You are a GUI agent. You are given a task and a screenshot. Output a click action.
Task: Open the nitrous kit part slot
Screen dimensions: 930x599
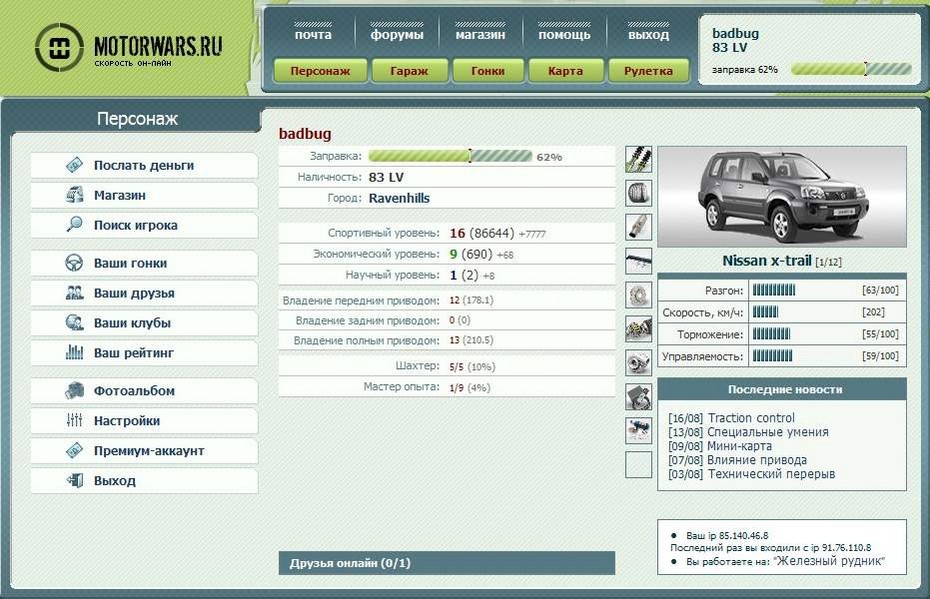pyautogui.click(x=639, y=430)
